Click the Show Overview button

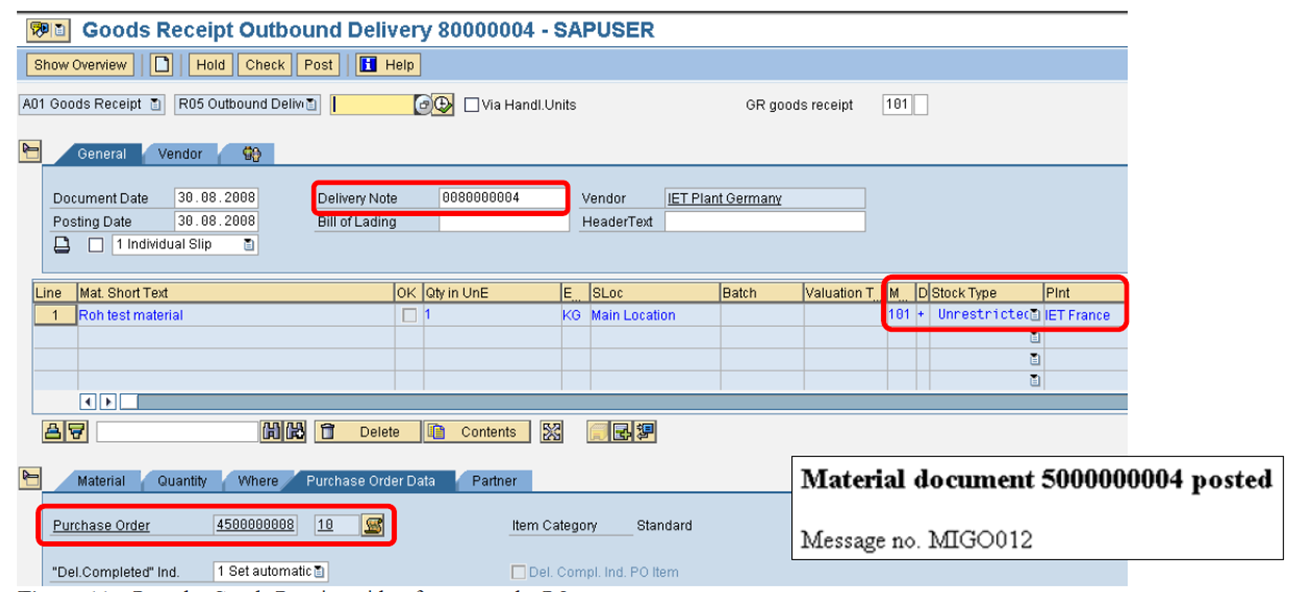pos(79,65)
